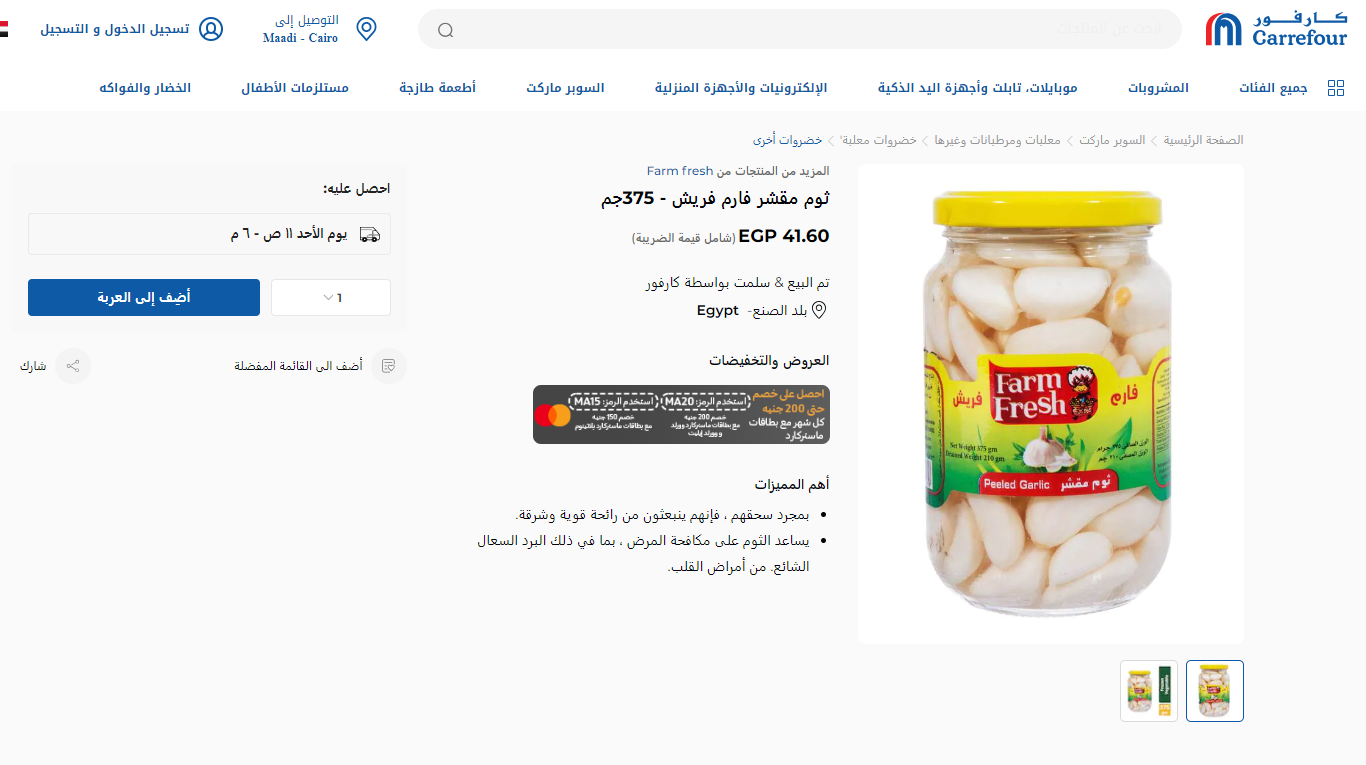The height and width of the screenshot is (765, 1366).
Task: Open the أطعمة طازجة menu
Action: (x=438, y=88)
